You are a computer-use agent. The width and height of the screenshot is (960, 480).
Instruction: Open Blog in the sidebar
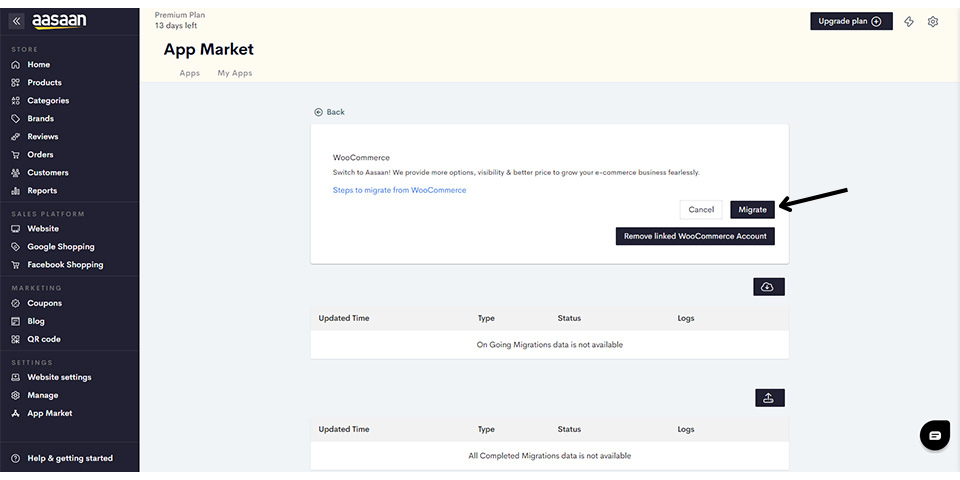36,321
